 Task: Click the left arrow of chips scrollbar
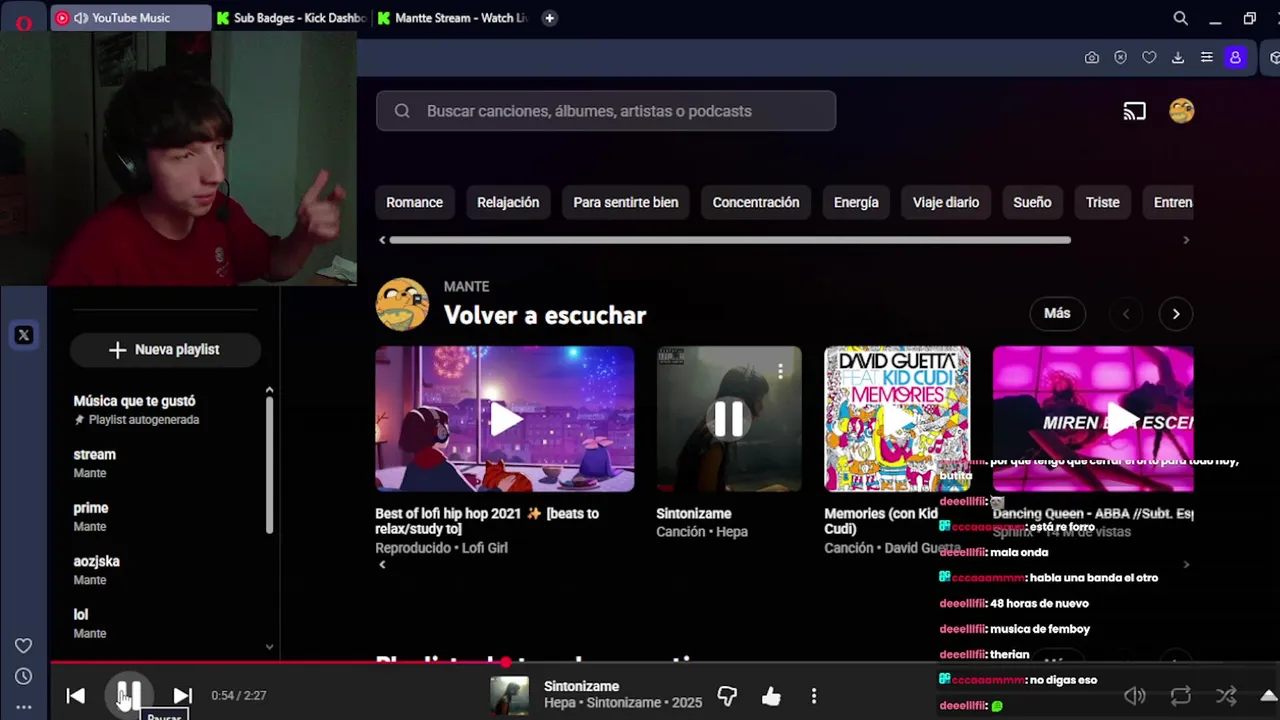point(382,240)
